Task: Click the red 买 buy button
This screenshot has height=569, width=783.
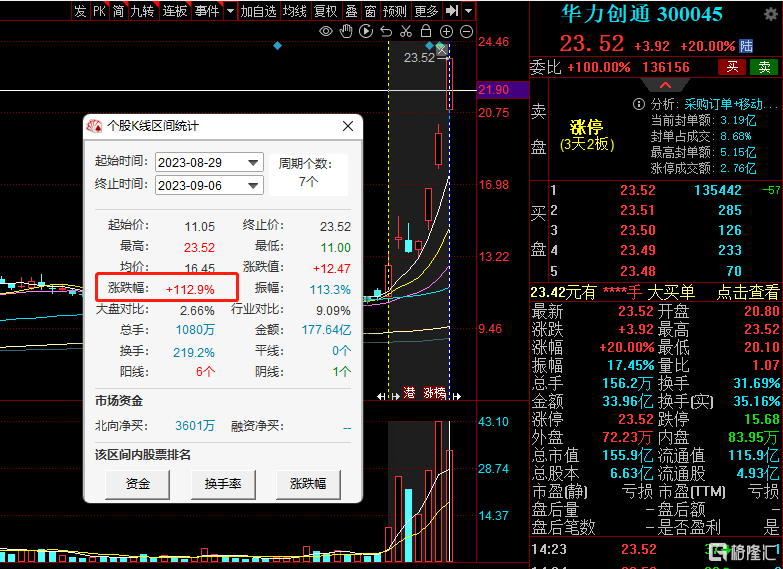Action: point(732,67)
